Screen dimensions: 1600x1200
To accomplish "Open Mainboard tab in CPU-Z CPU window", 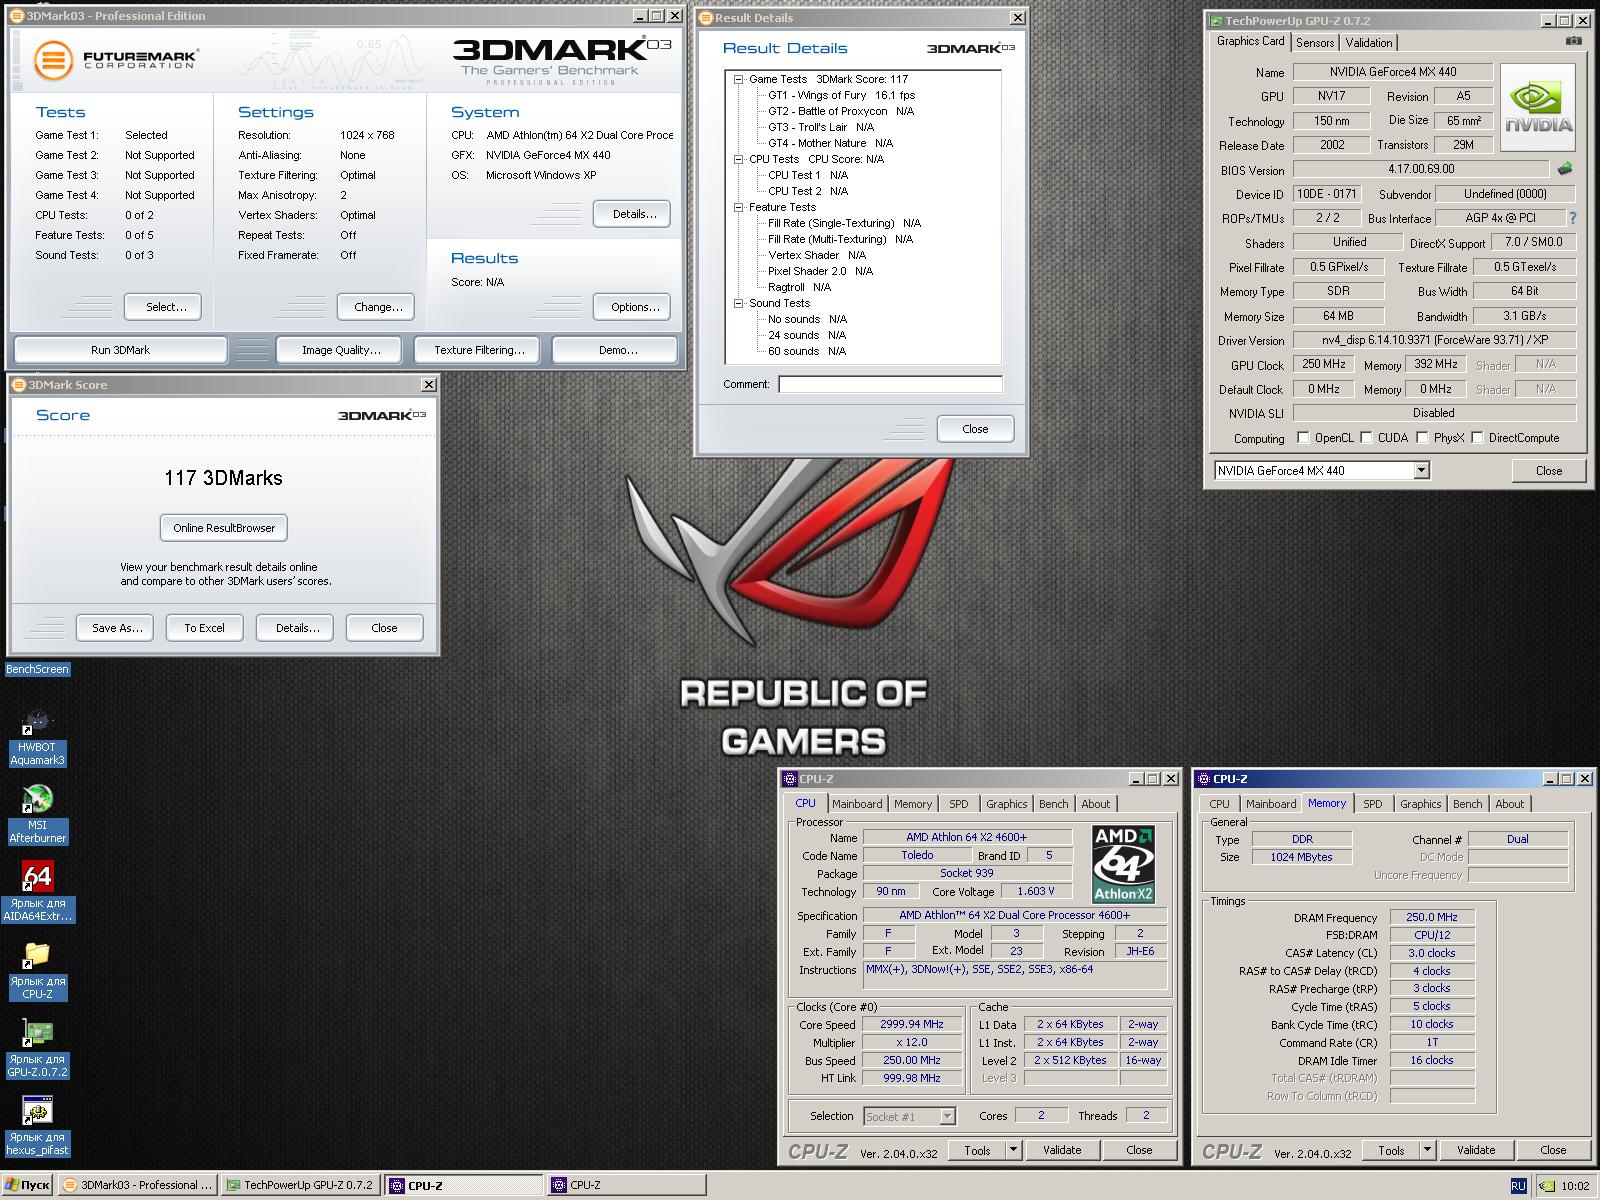I will pos(857,804).
